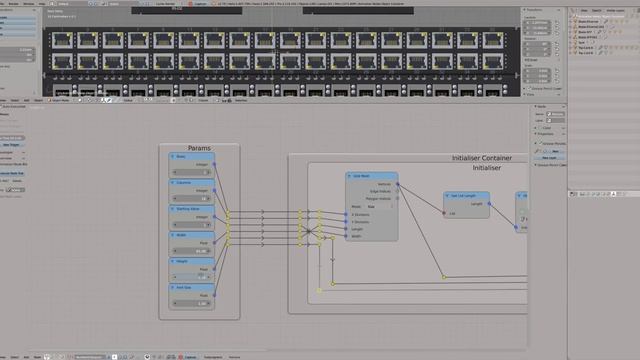Click the Columns node Integer output socket
640x360 pixels.
click(x=214, y=191)
